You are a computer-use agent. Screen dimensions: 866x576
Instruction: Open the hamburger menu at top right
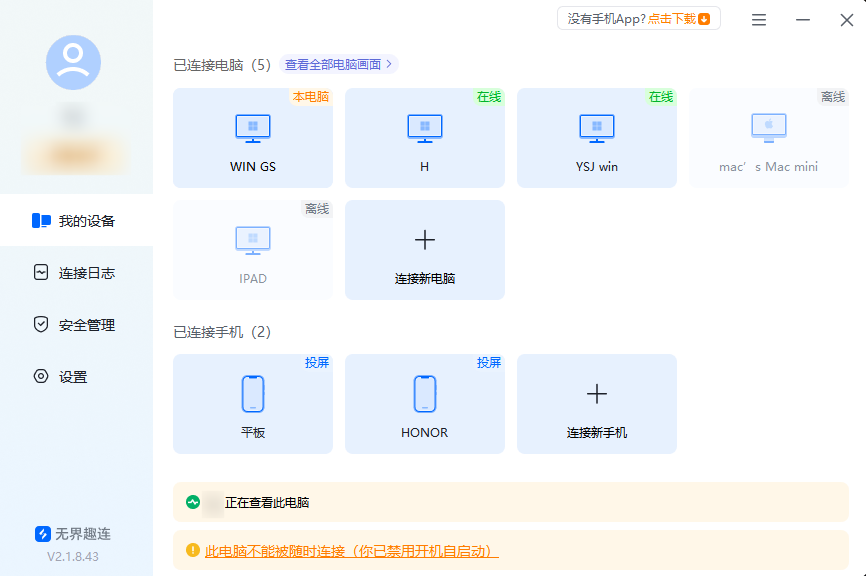click(x=757, y=19)
